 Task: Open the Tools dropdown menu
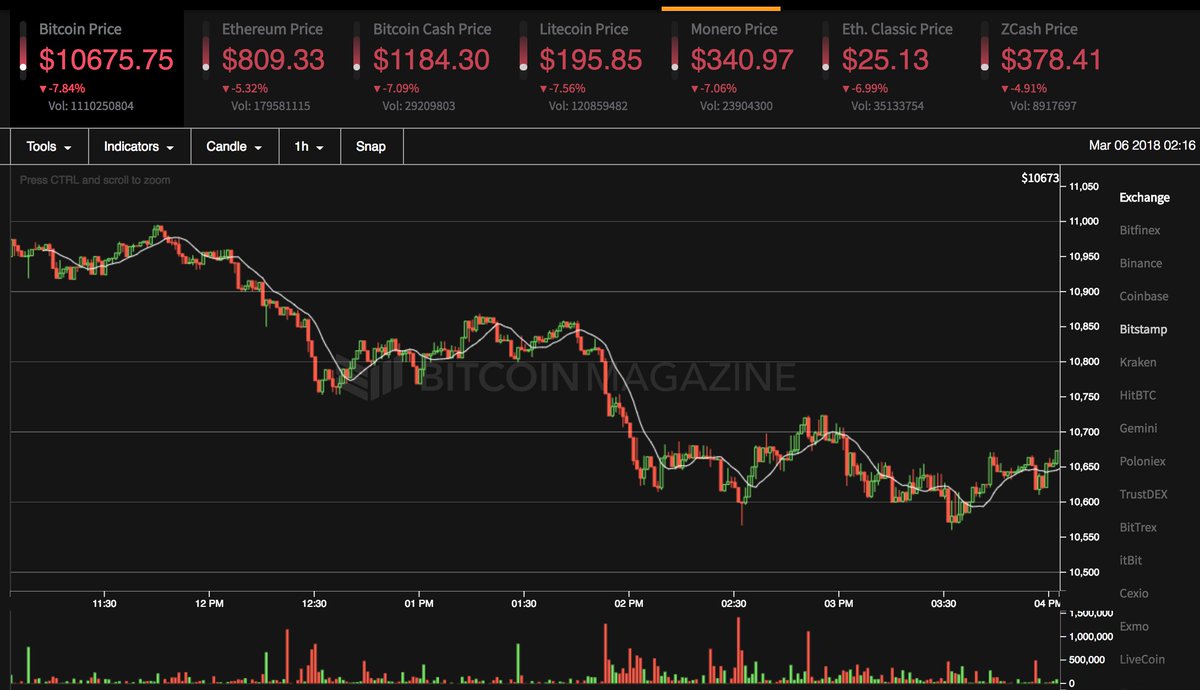coord(49,146)
